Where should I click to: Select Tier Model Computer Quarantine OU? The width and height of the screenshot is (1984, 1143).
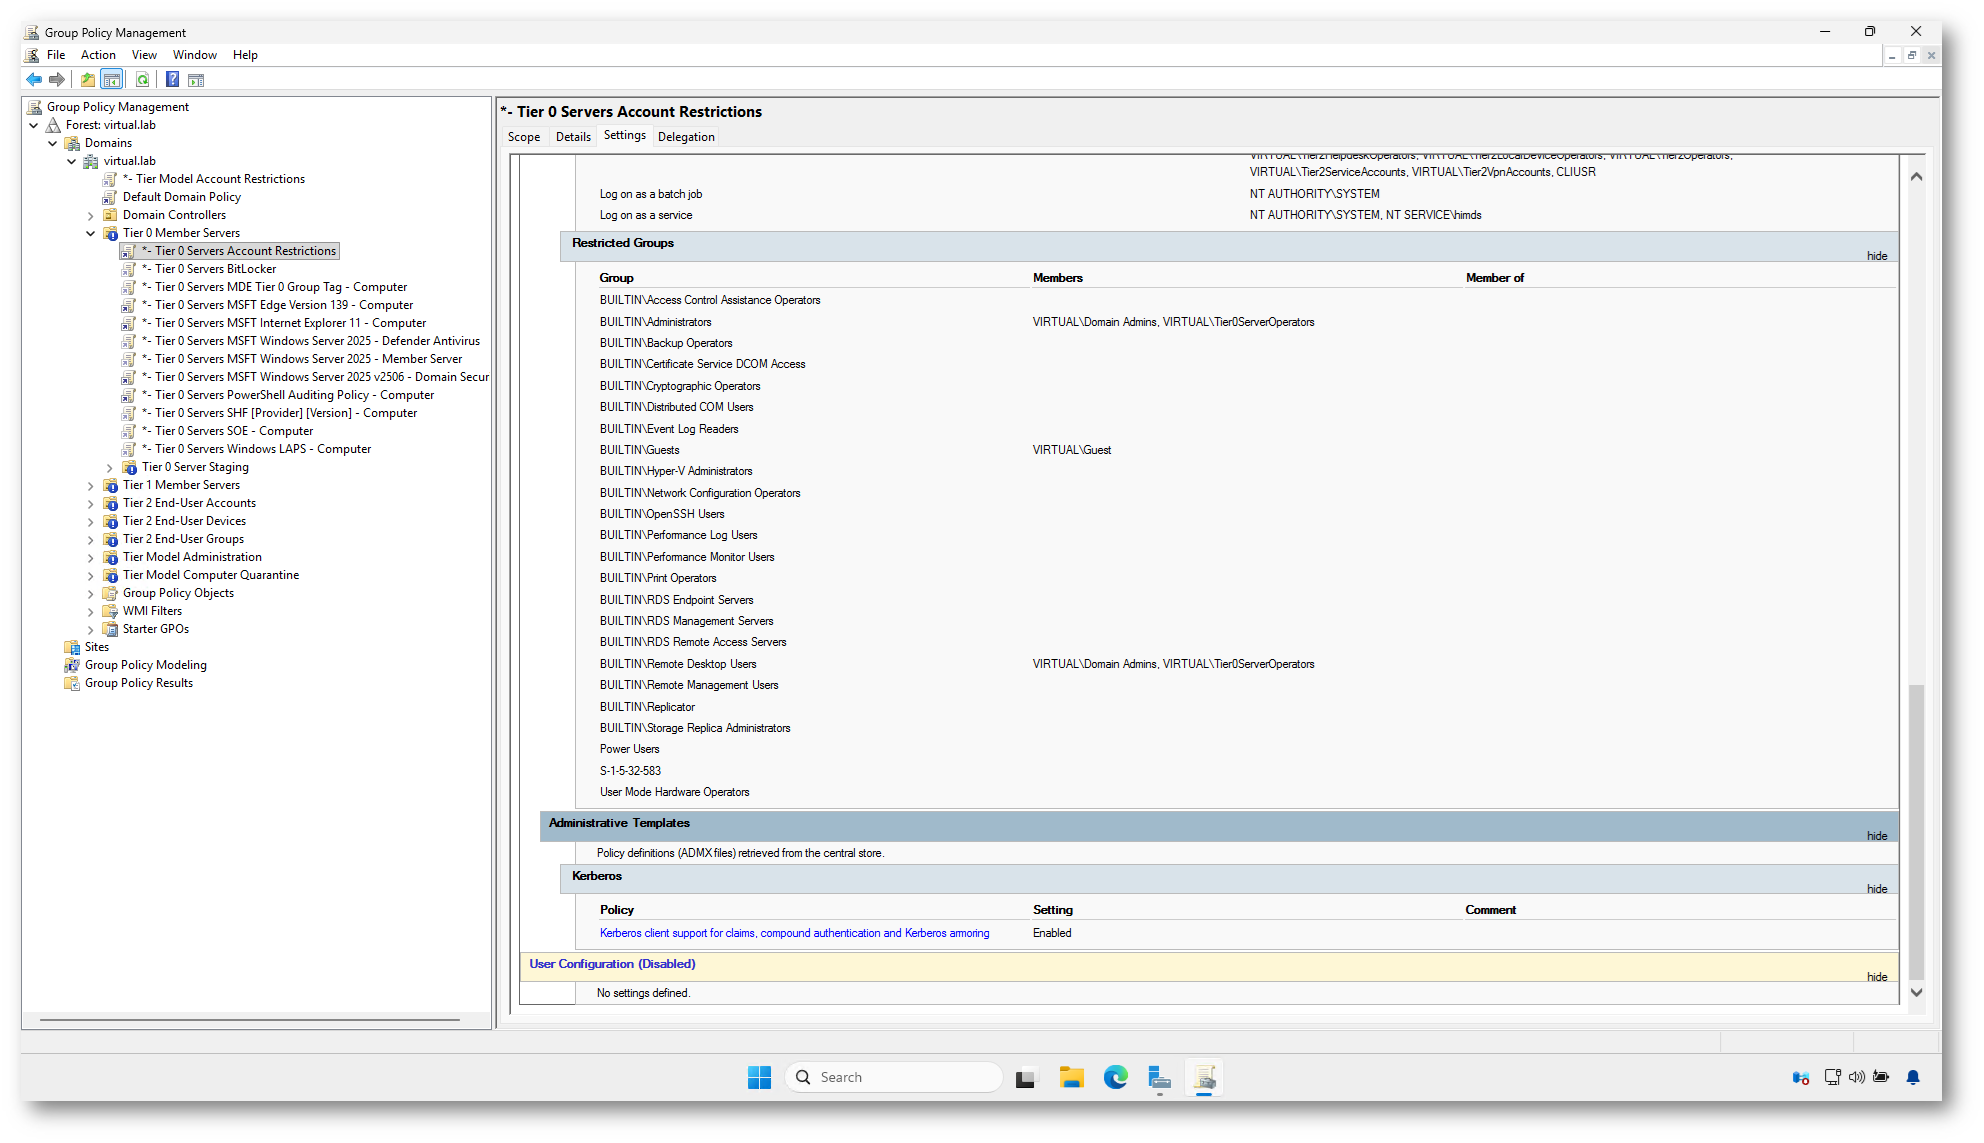211,576
